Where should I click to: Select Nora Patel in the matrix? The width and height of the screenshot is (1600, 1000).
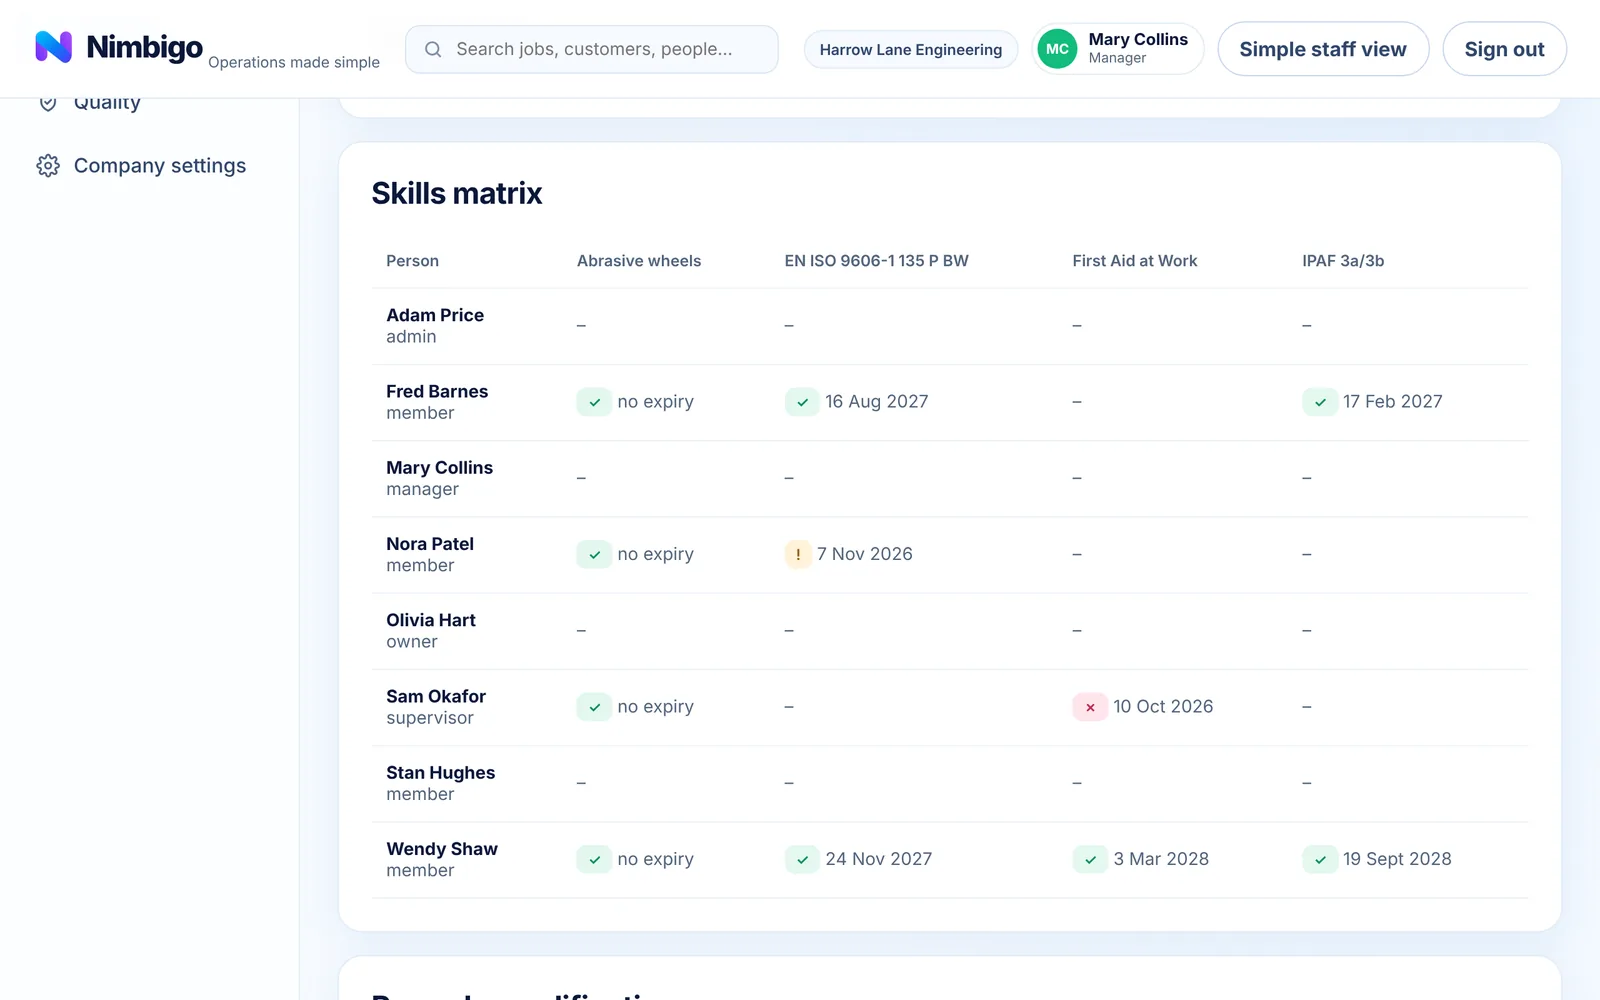430,544
